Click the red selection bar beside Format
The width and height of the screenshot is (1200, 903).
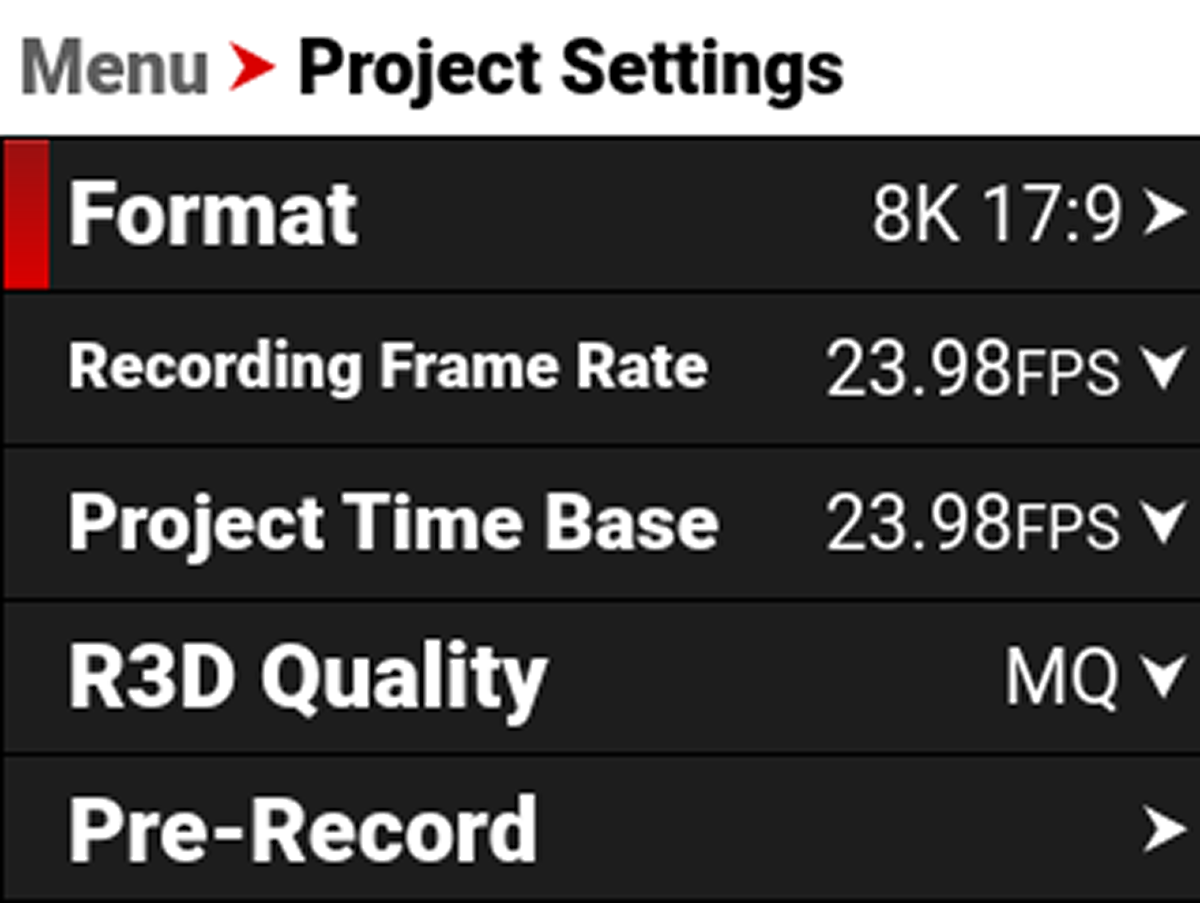(26, 214)
